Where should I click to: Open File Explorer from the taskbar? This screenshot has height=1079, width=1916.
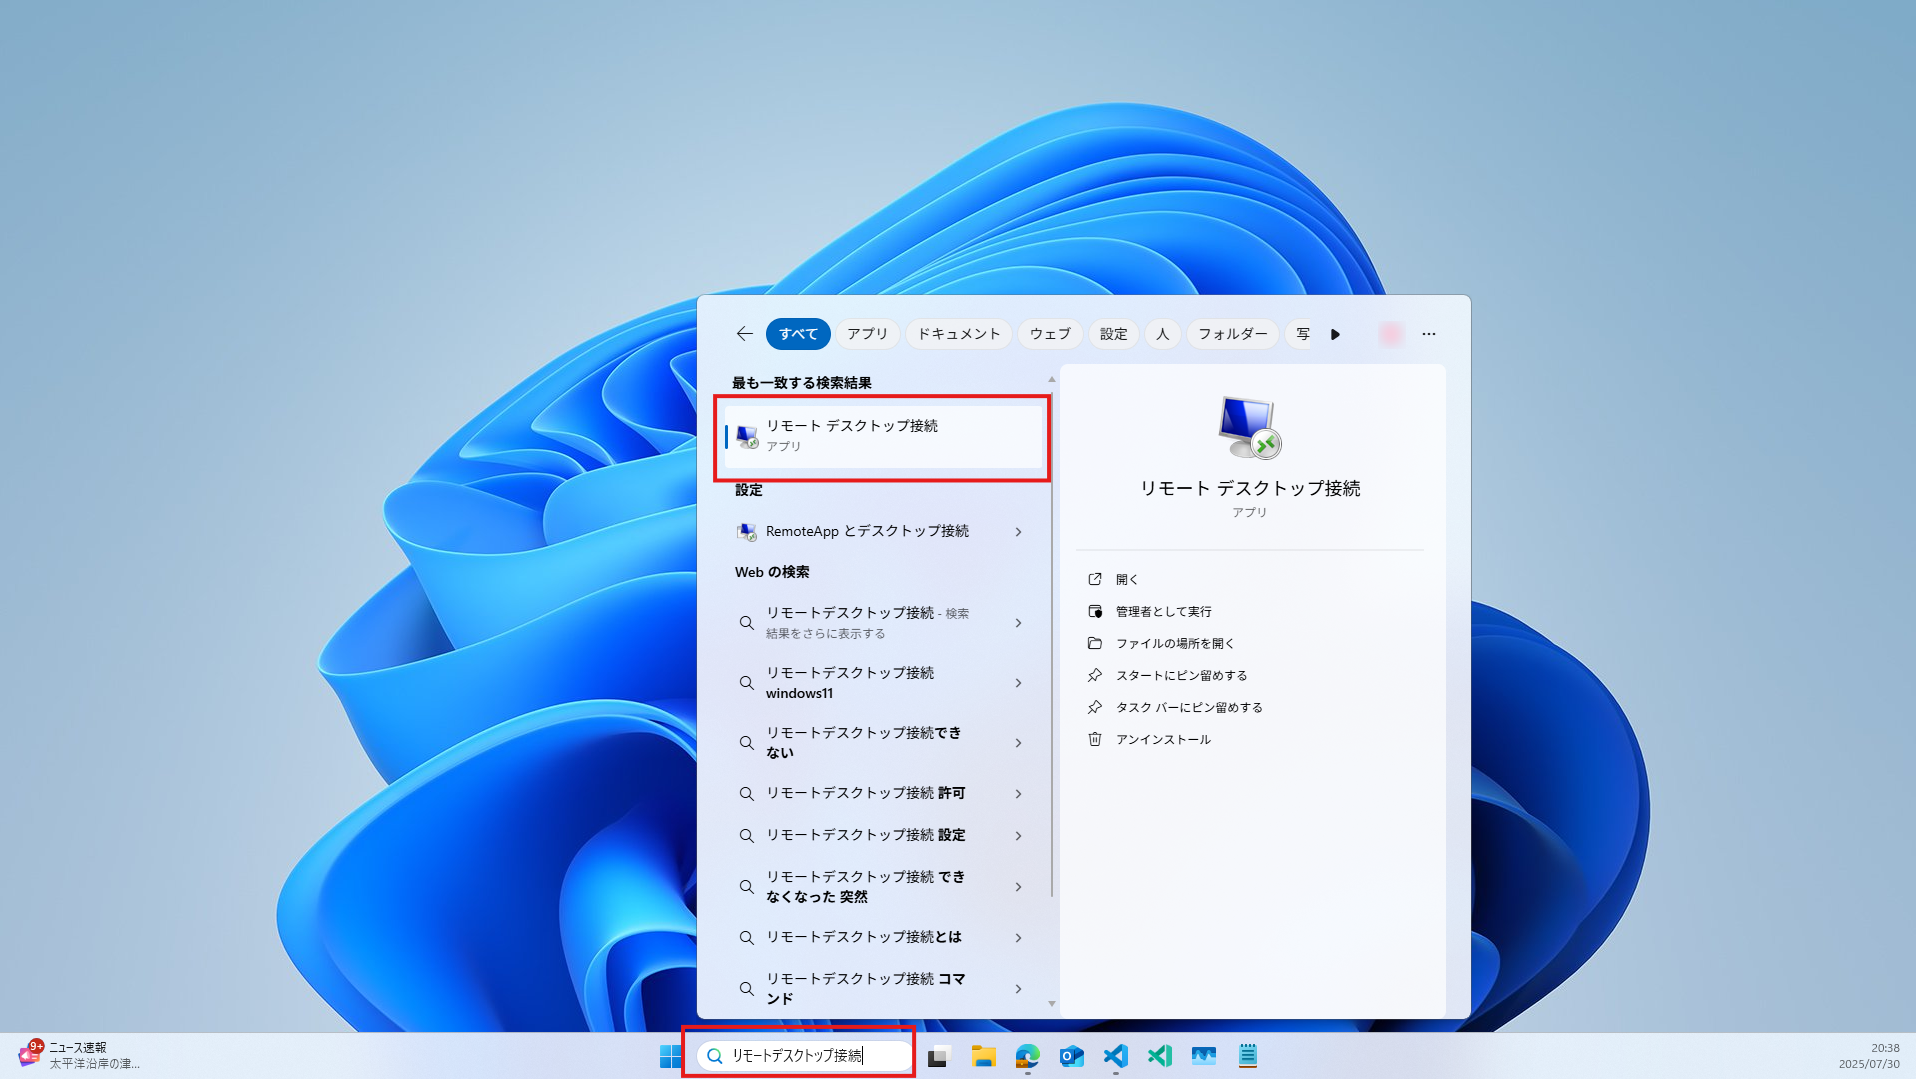coord(984,1055)
